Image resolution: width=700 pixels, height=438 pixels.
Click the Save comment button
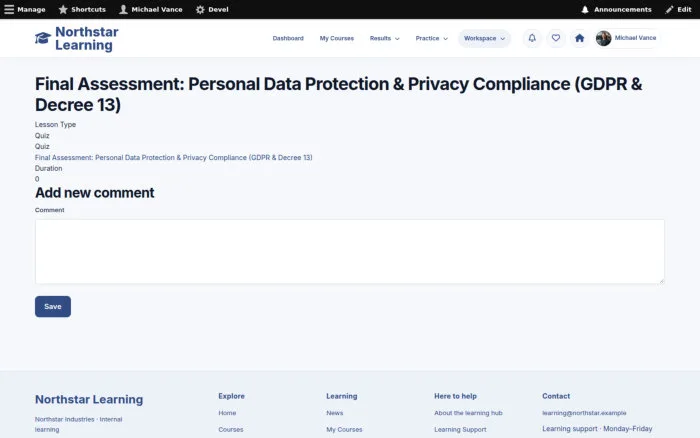click(53, 307)
